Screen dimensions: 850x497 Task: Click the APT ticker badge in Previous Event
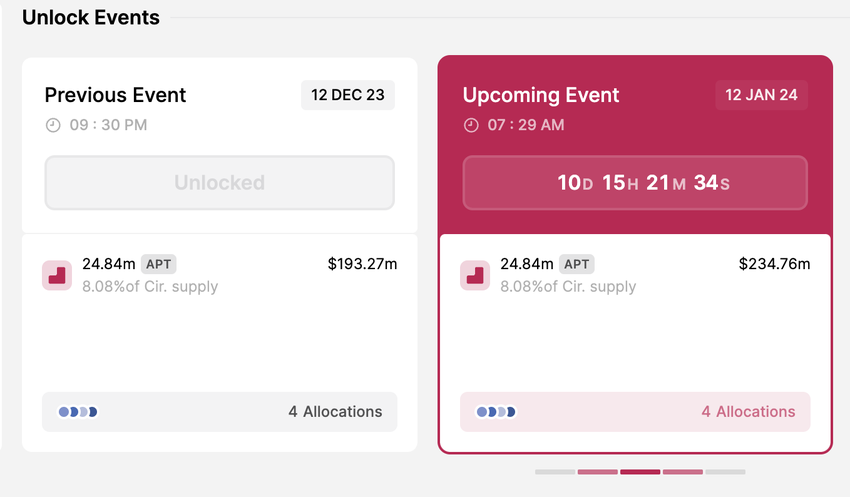coord(158,264)
